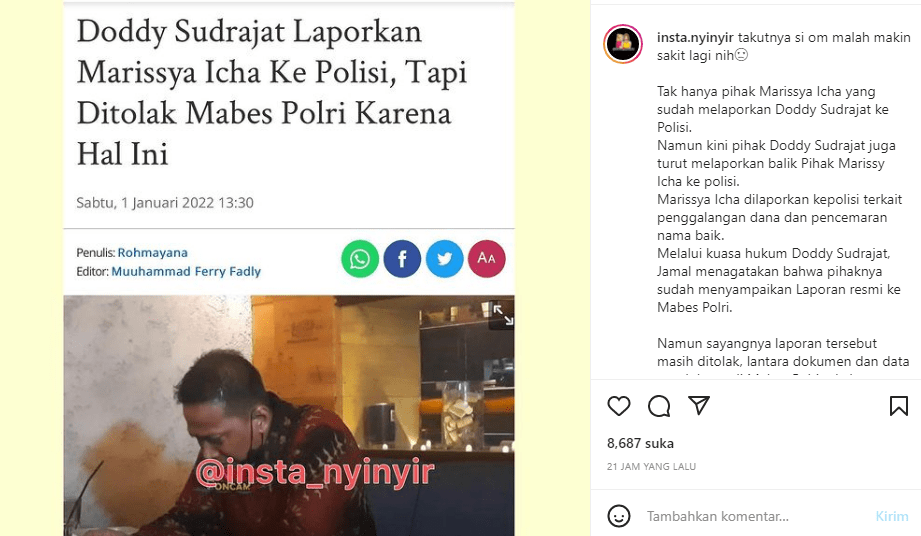Screen dimensions: 921x536
Task: Share the article via the Facebook icon
Action: 402,258
